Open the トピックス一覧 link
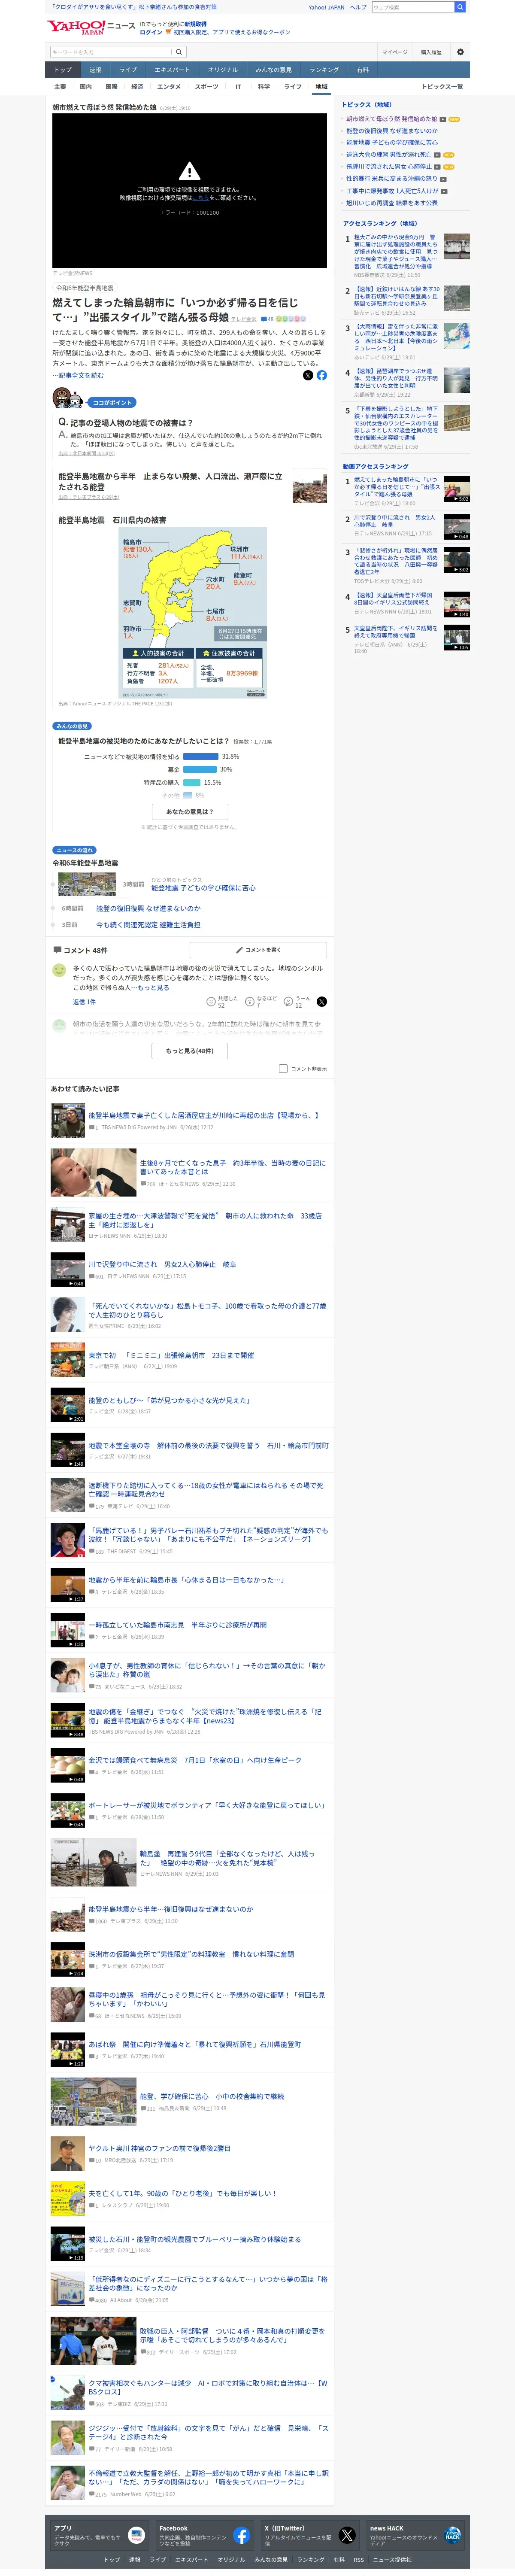515x2576 pixels. pos(442,87)
